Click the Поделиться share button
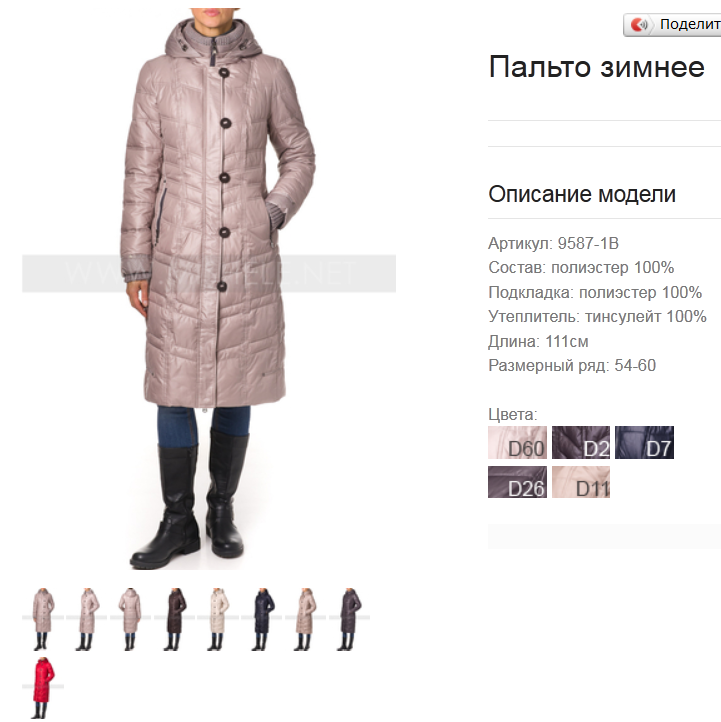The width and height of the screenshot is (721, 722). [673, 24]
